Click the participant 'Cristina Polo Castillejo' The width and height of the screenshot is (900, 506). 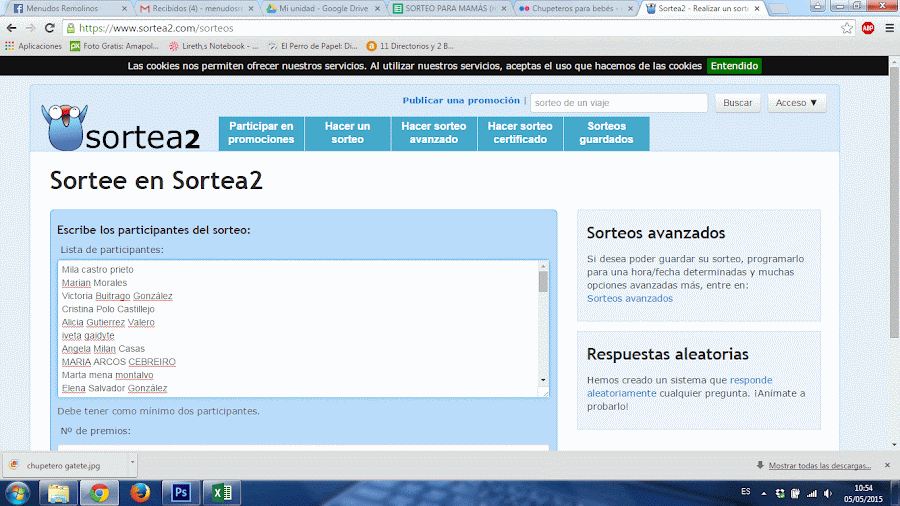(x=108, y=309)
